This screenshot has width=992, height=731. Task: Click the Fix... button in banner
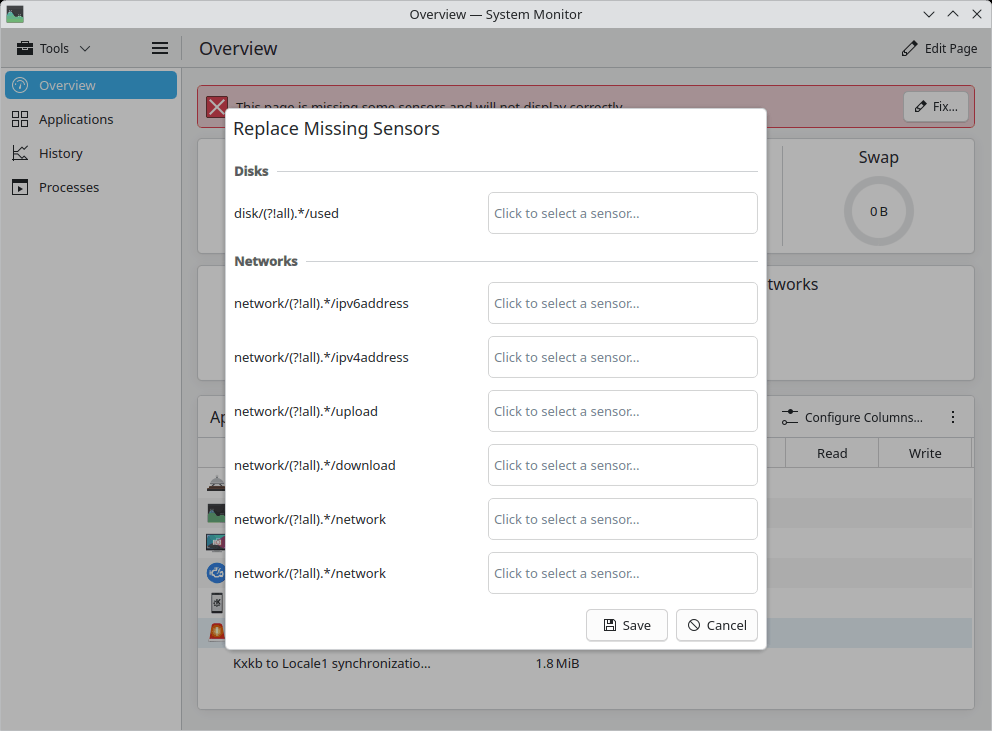[x=935, y=106]
